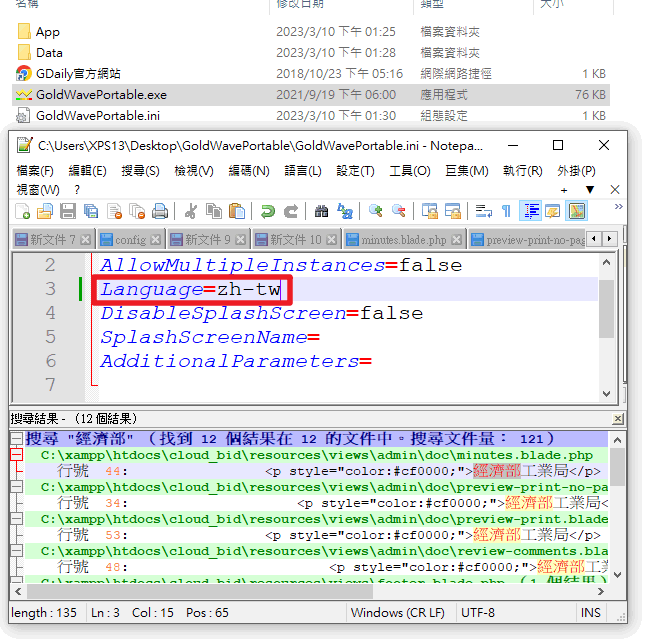Screen dimensions: 655x639
Task: Toggle the indent guide icon
Action: tap(531, 211)
